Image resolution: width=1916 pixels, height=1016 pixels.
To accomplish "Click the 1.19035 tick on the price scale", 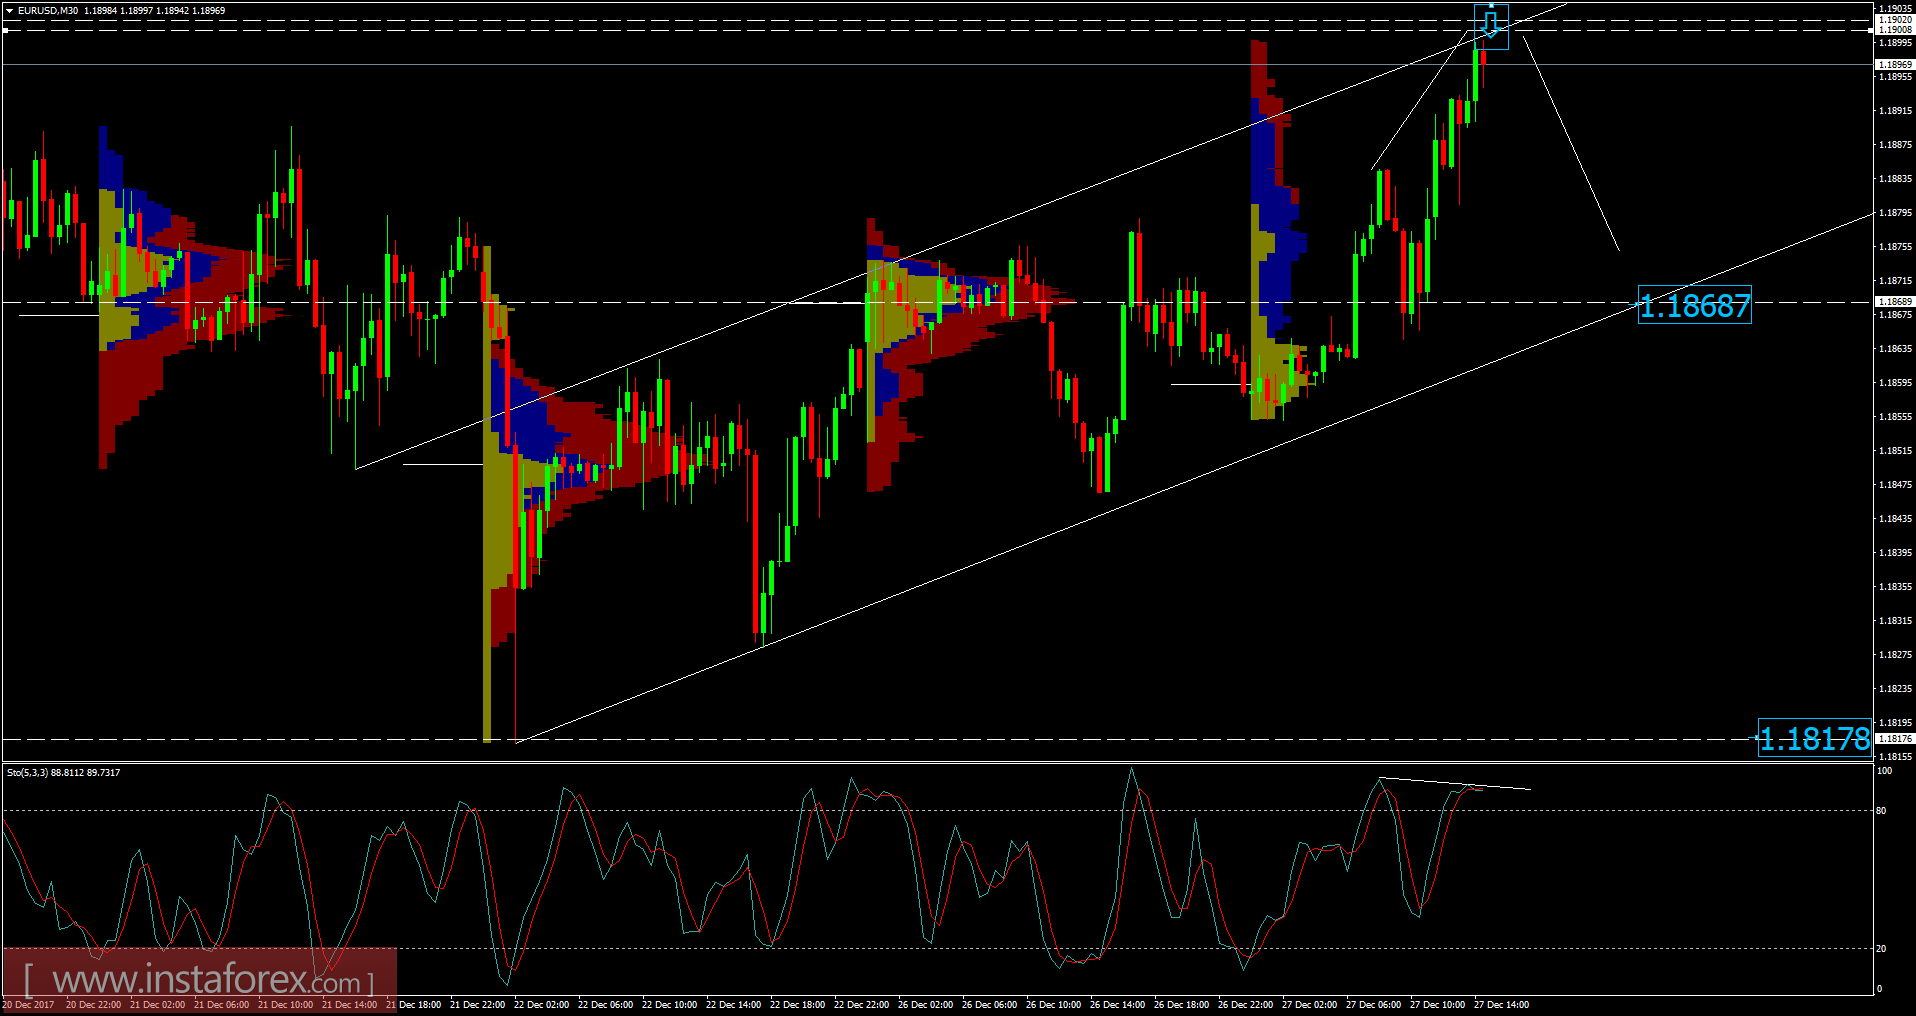I will 1896,9.
